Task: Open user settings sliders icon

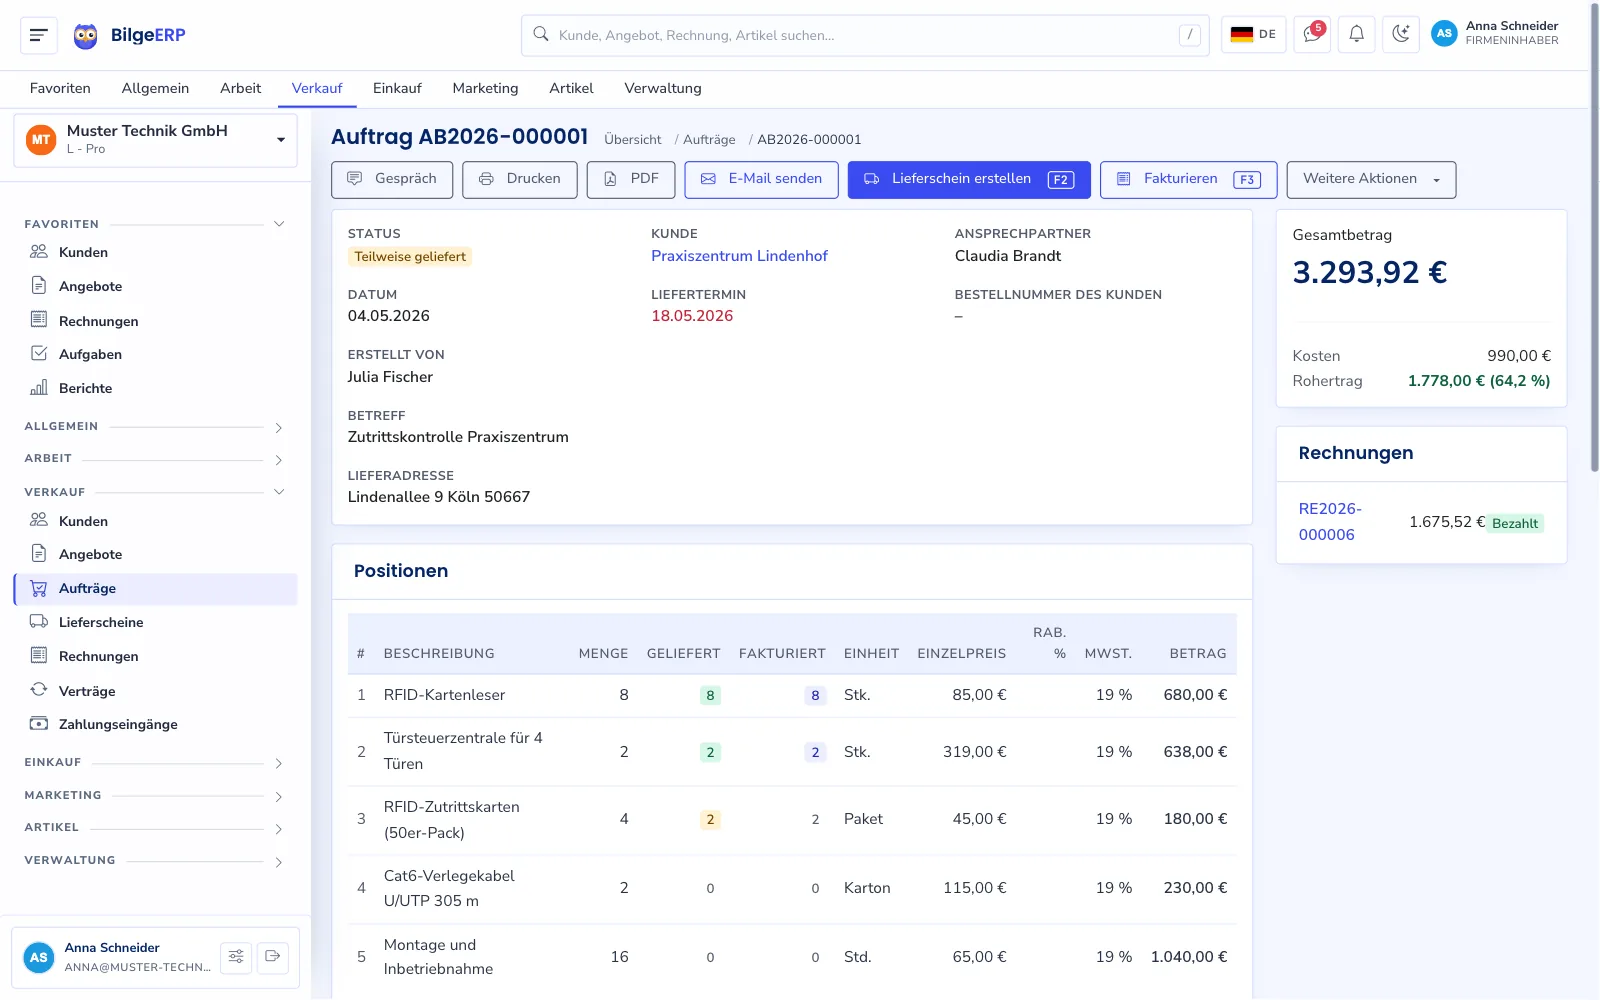Action: pos(236,957)
